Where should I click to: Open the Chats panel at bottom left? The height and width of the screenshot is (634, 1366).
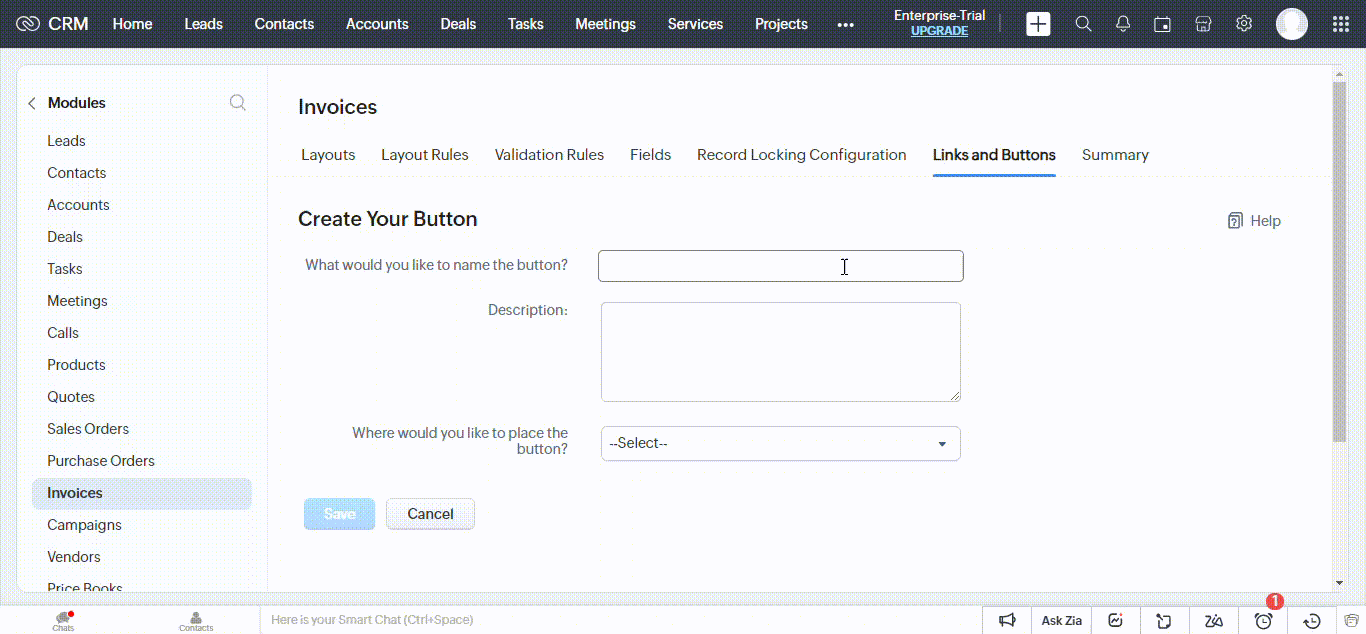click(62, 617)
